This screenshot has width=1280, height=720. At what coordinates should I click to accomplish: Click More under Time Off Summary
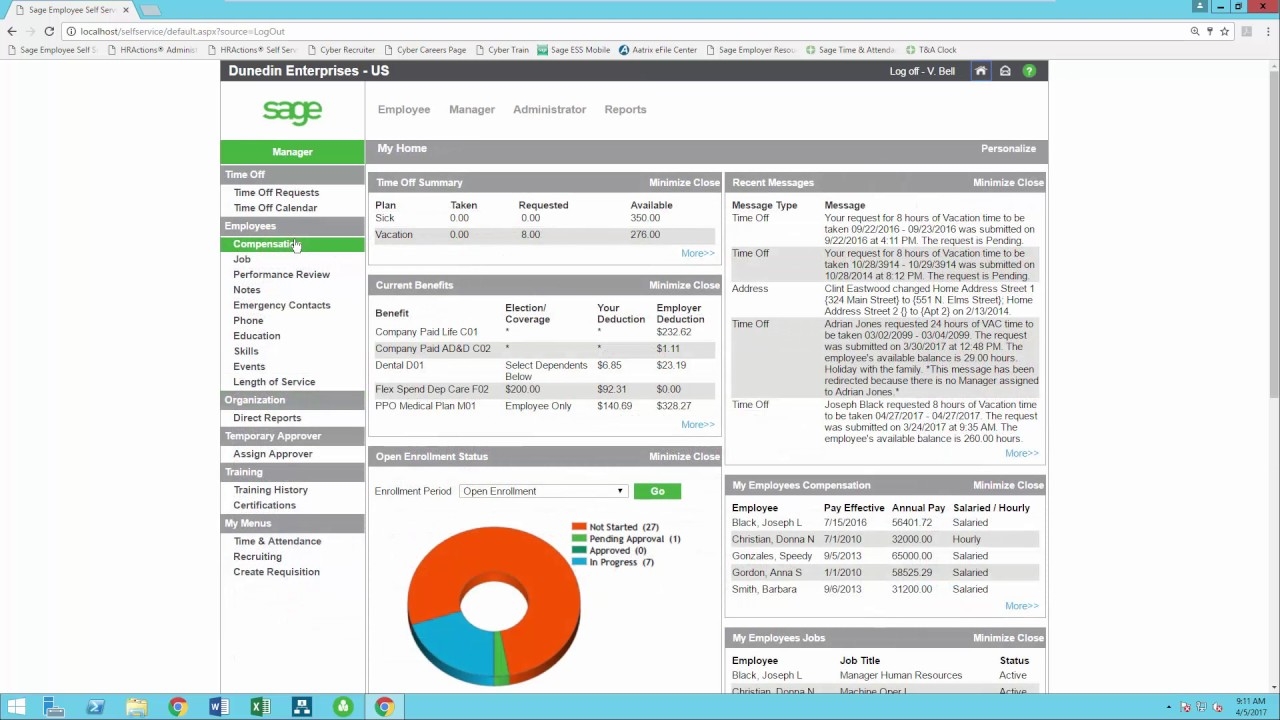point(696,253)
